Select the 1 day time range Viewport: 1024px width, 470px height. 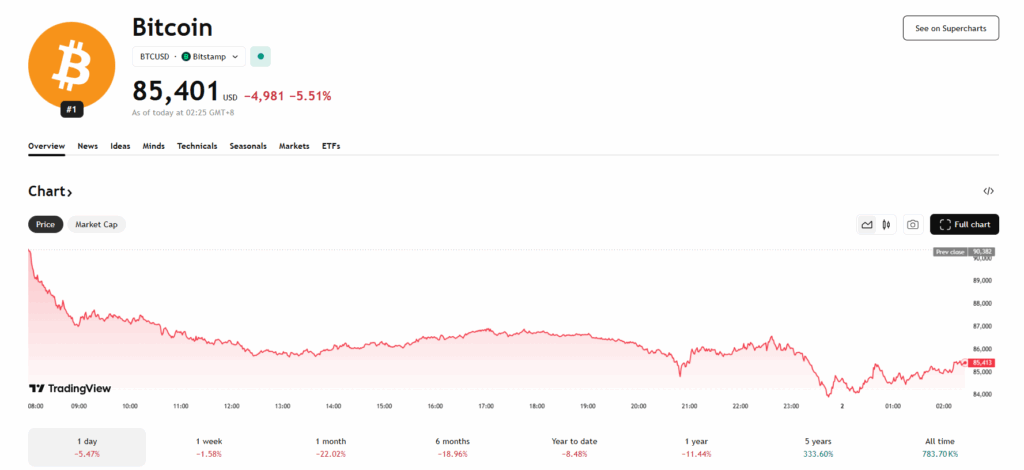87,447
